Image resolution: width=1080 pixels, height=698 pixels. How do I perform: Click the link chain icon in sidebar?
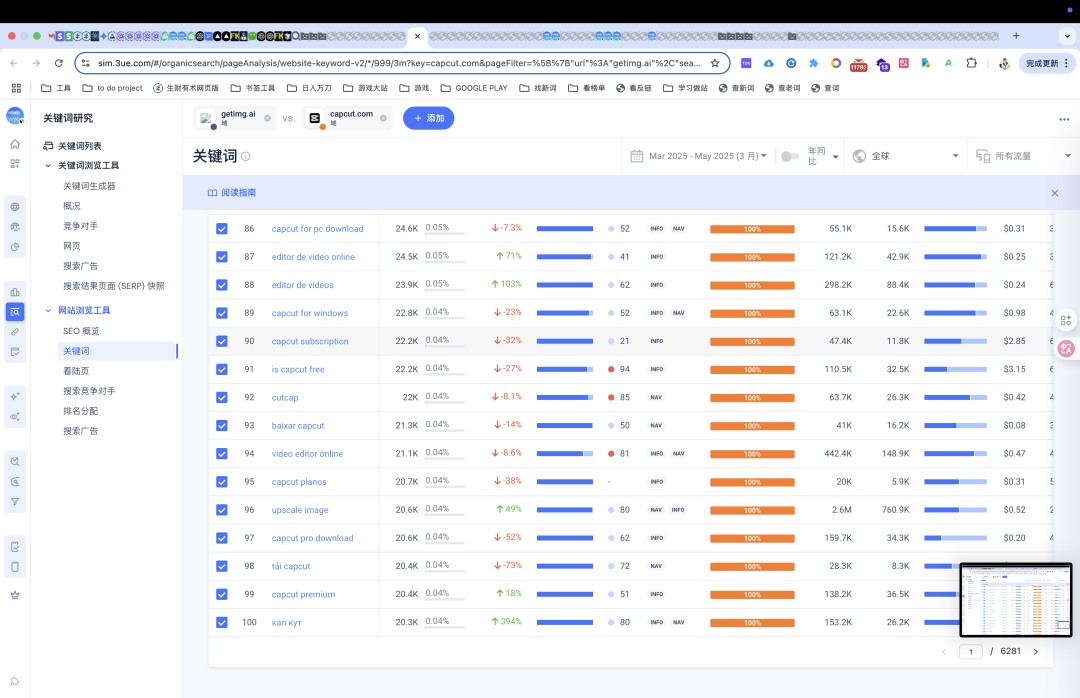click(15, 332)
